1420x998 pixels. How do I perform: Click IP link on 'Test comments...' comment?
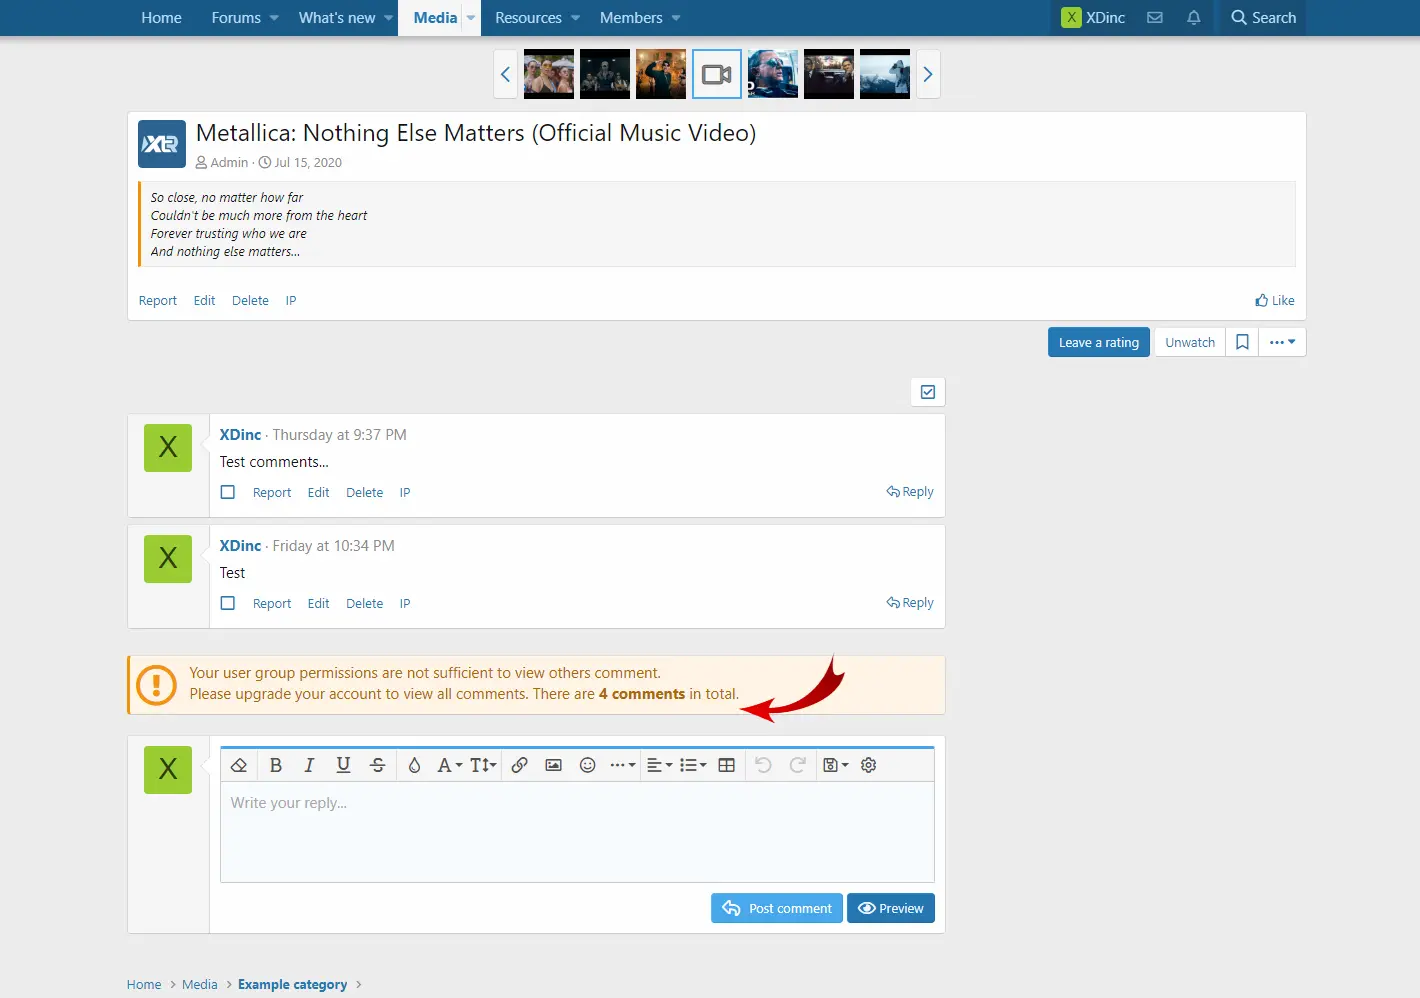pos(405,492)
